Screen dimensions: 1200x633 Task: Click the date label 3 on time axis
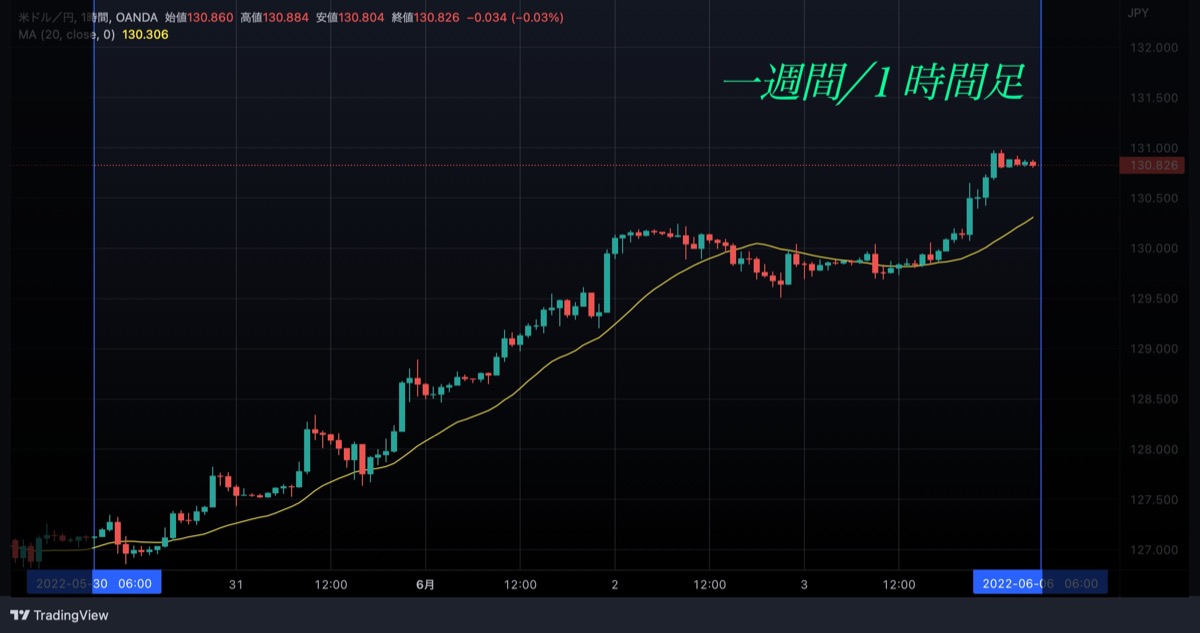point(804,584)
